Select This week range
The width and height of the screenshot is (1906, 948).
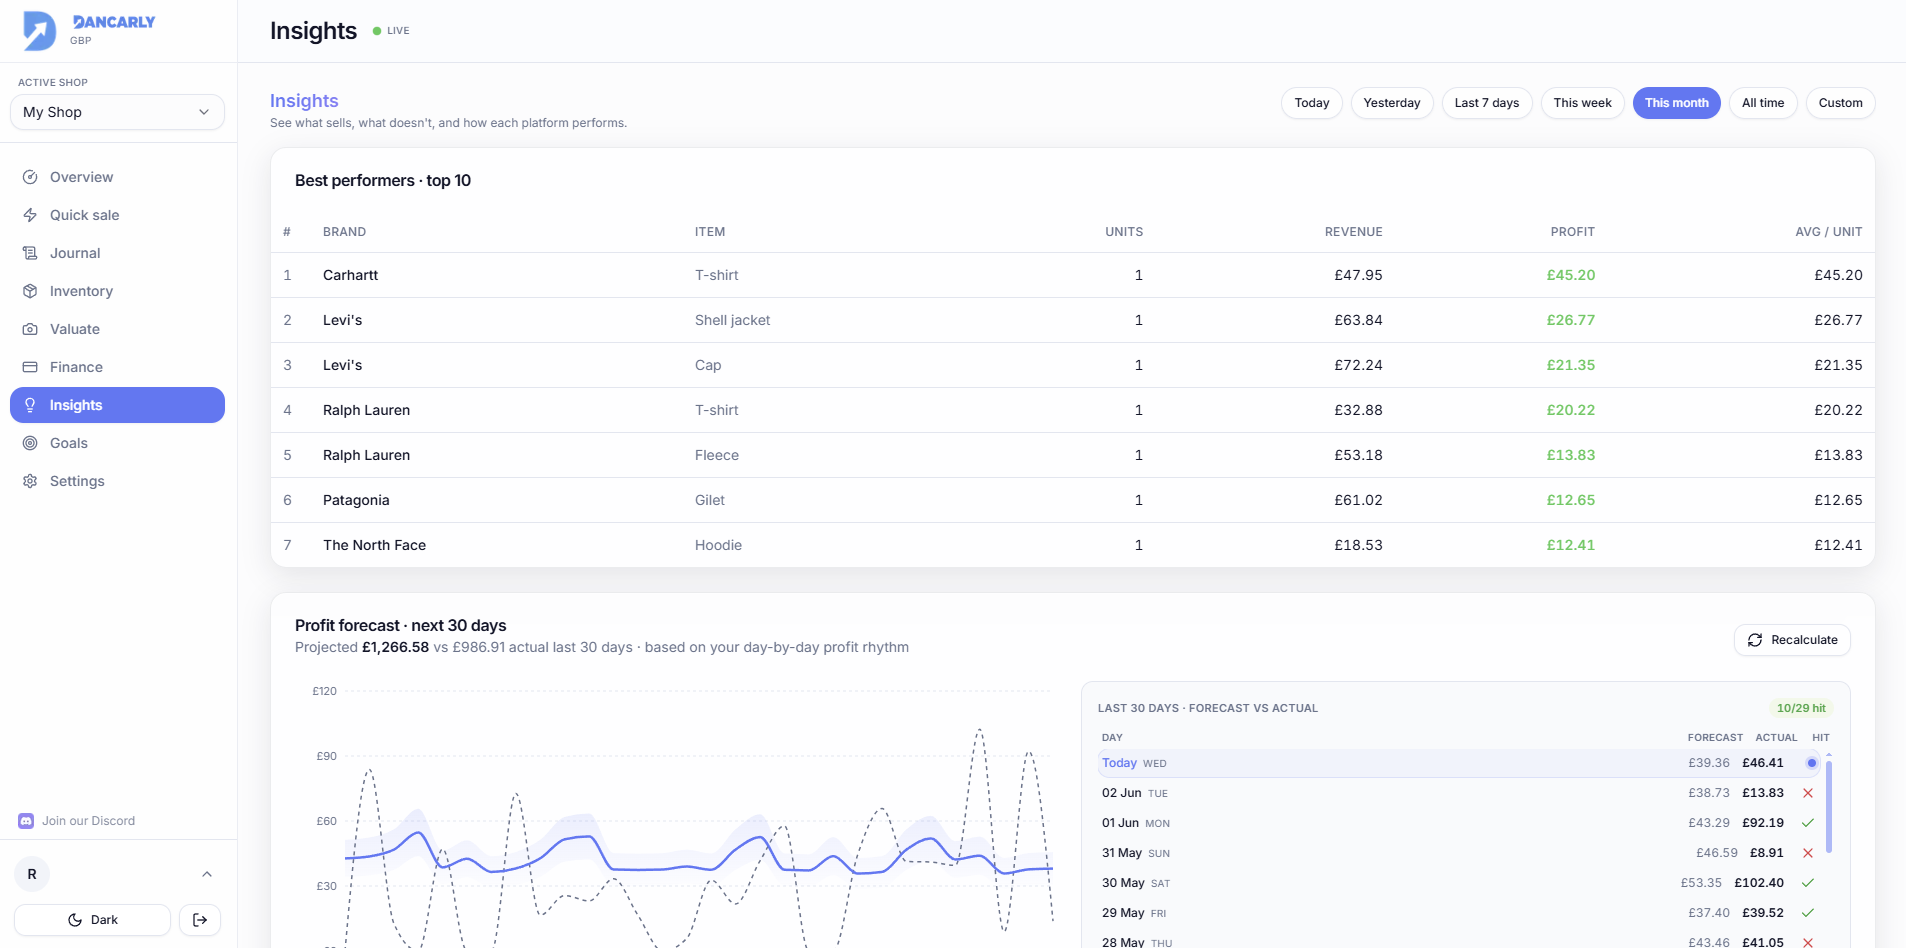tap(1583, 103)
